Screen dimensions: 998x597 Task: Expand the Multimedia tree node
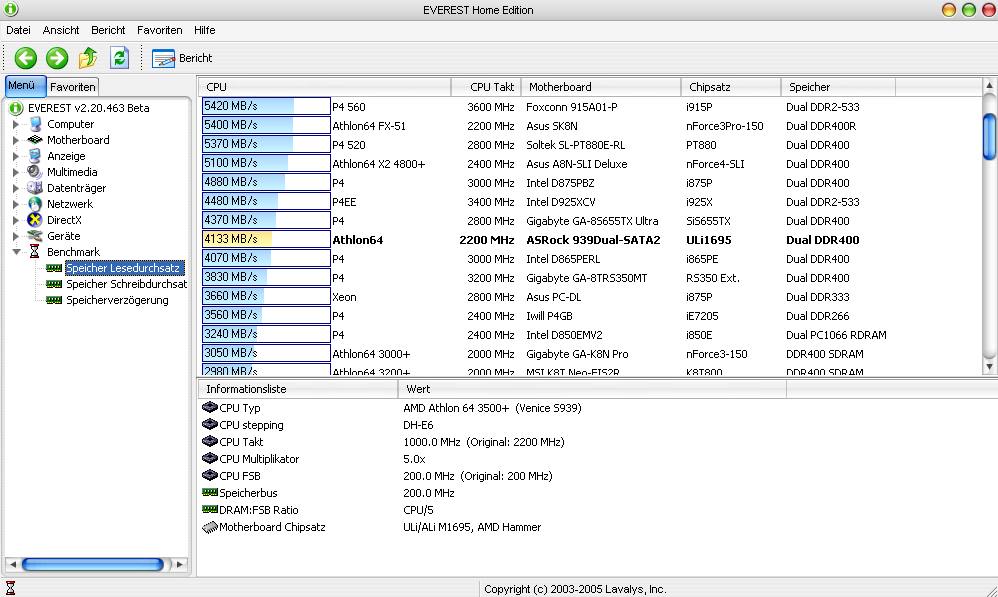[15, 172]
